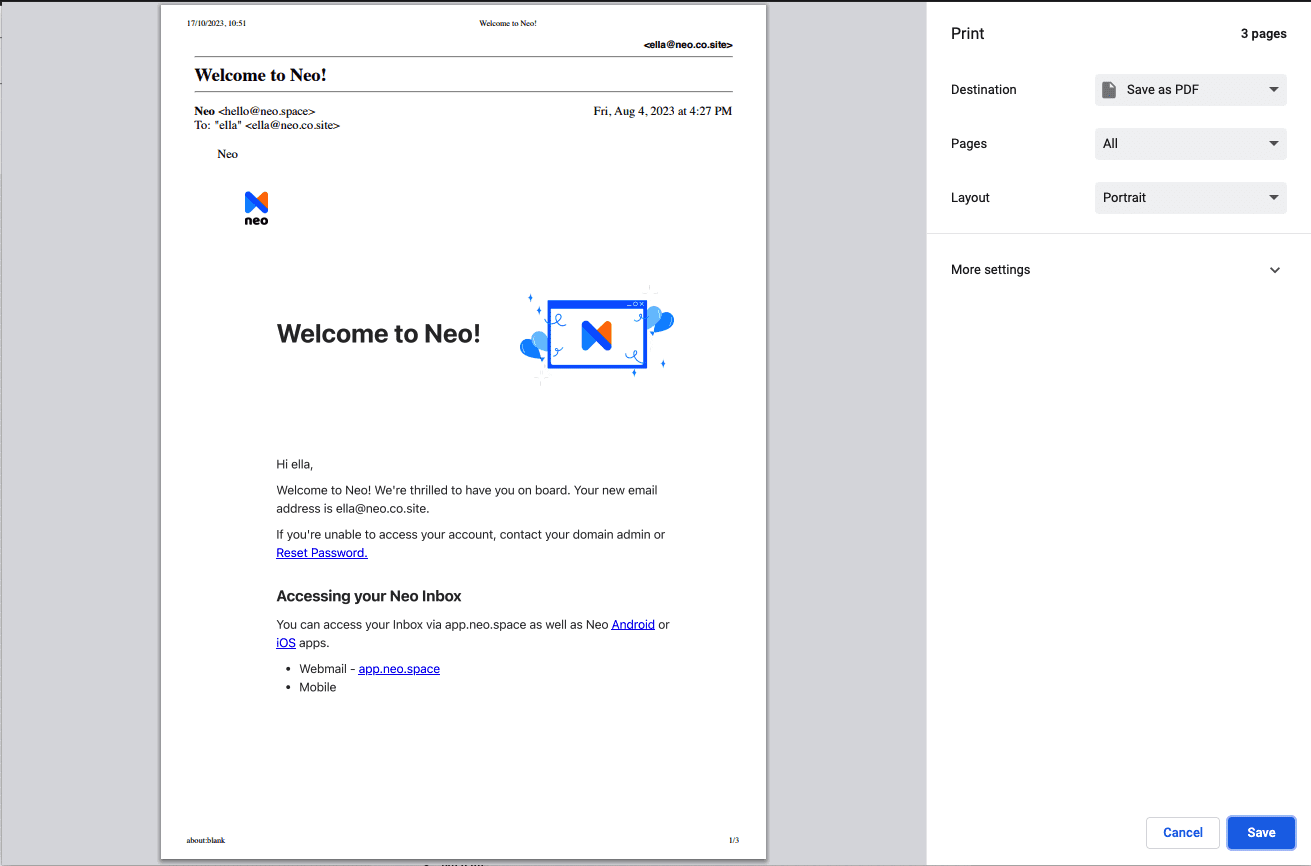Click the Welcome to Neo balloon illustration
This screenshot has width=1311, height=866.
(x=597, y=334)
